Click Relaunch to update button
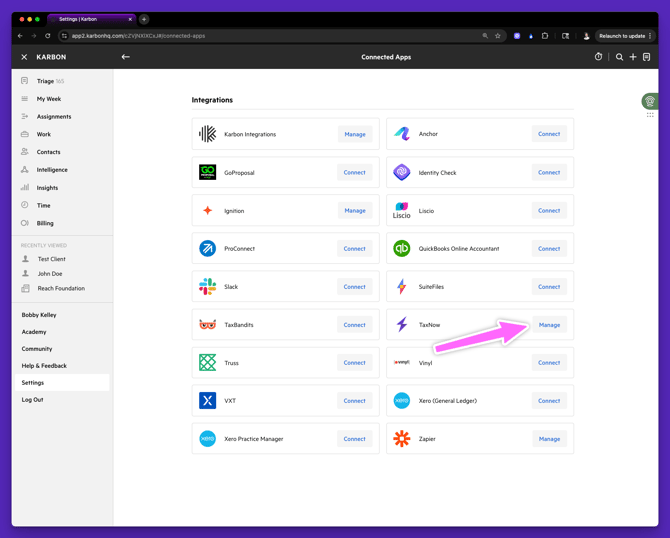The image size is (670, 538). [x=624, y=36]
